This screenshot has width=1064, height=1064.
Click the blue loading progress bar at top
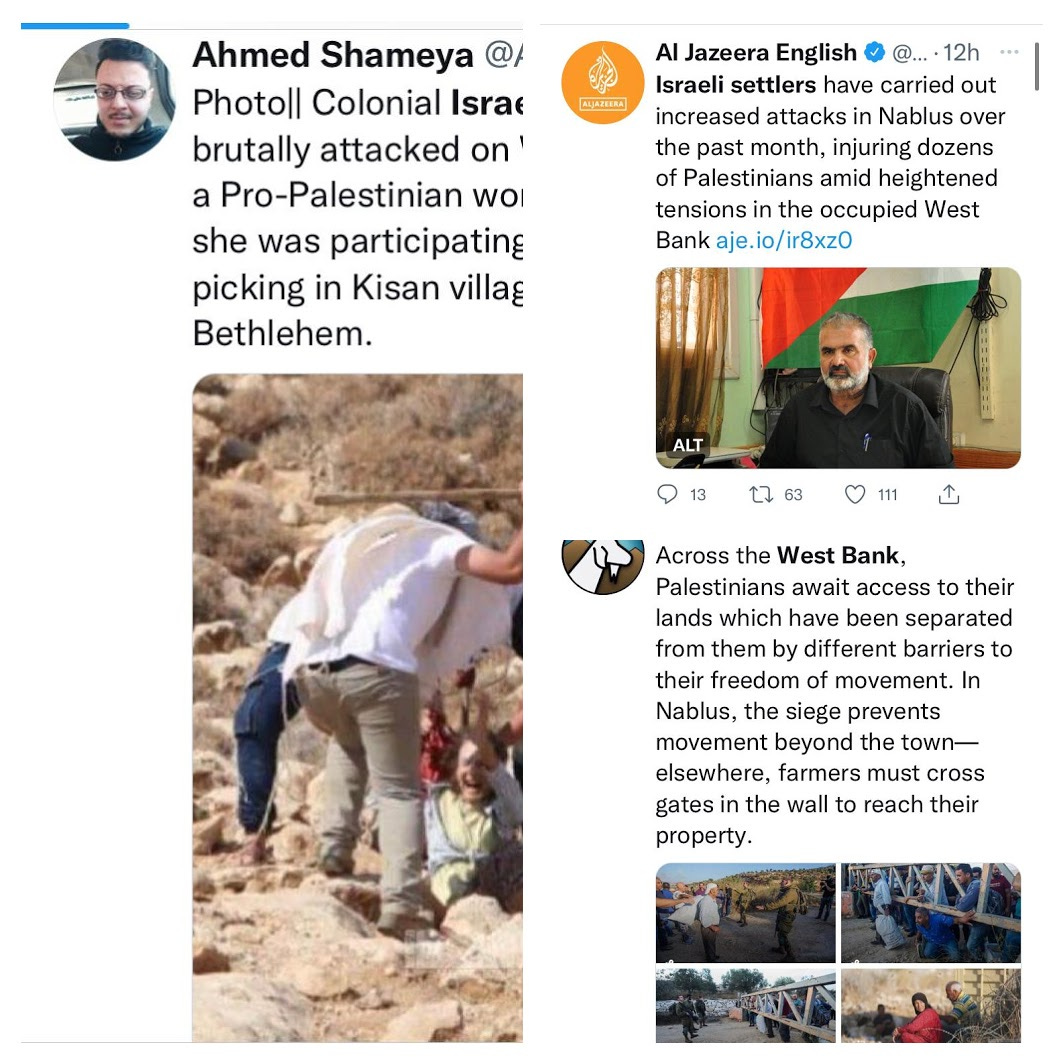point(75,26)
